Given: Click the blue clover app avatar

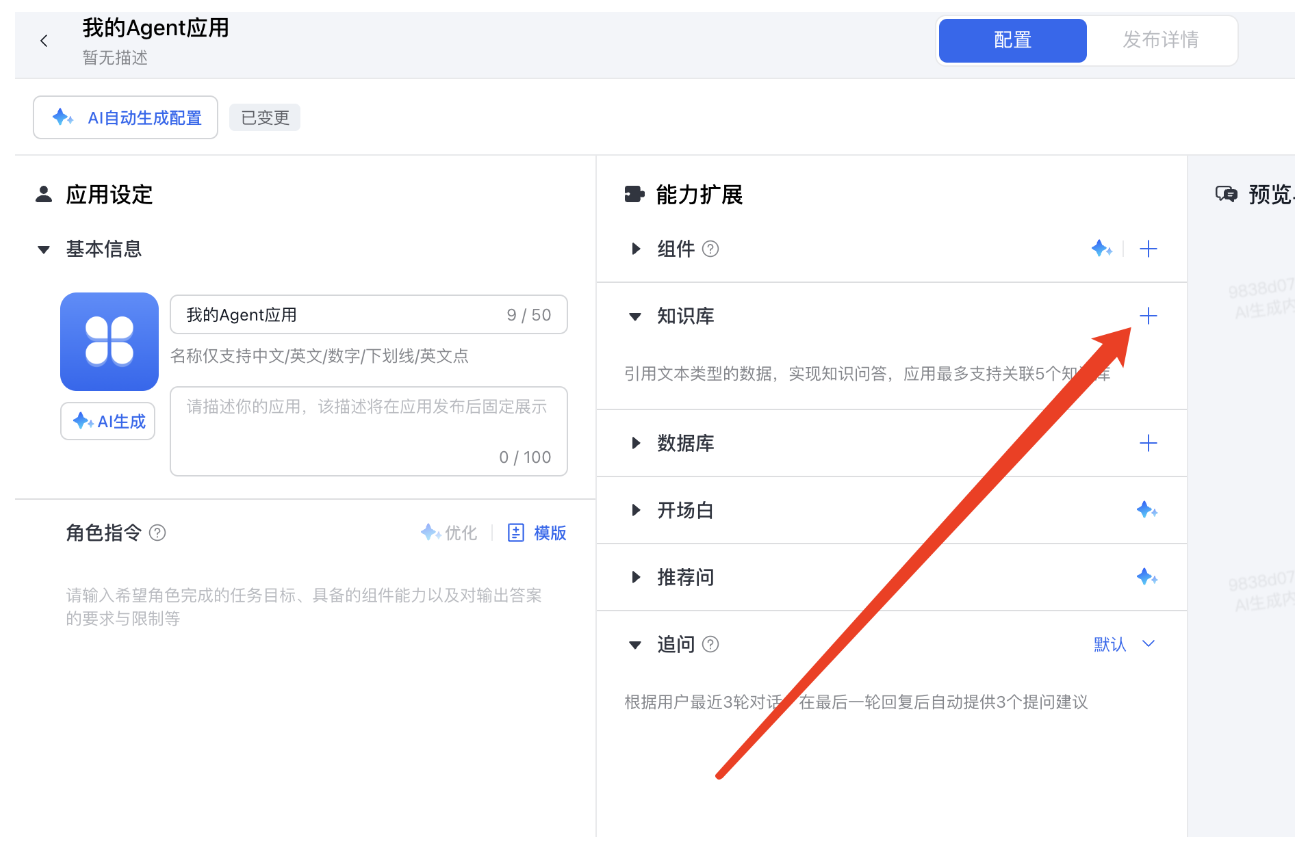Looking at the screenshot, I should (109, 341).
